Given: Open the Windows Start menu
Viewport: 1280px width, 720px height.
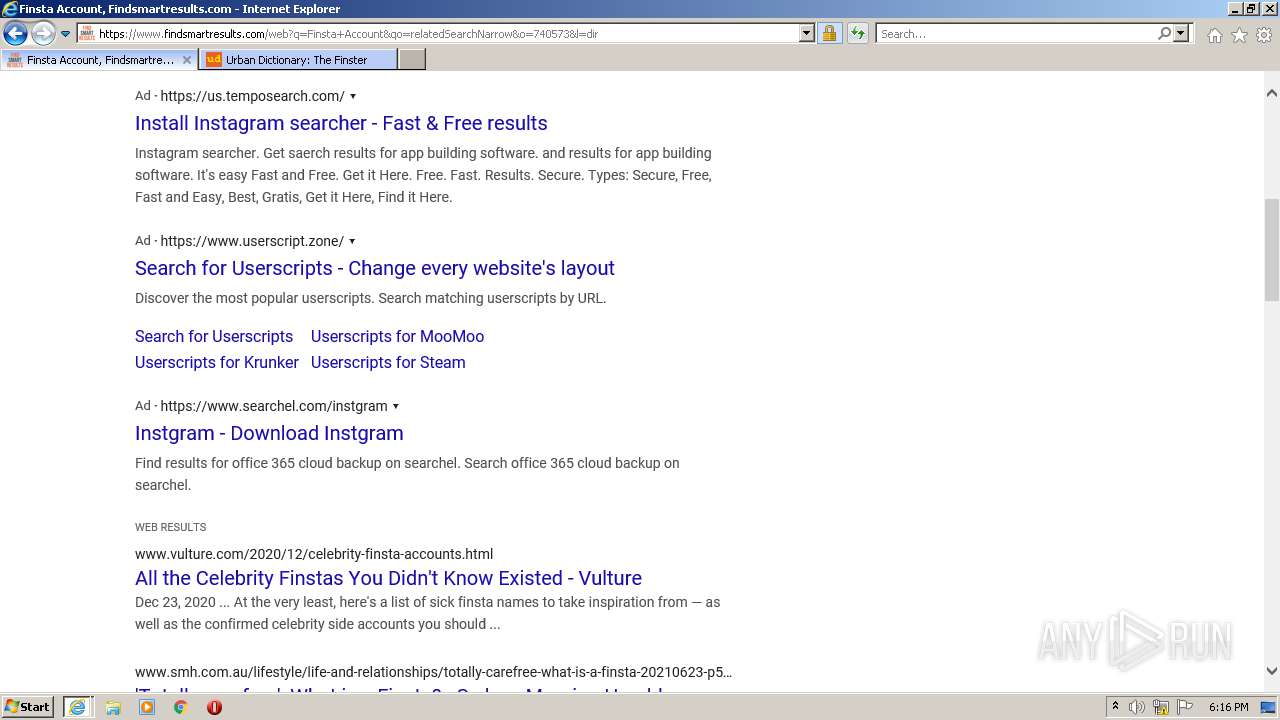Looking at the screenshot, I should (x=28, y=706).
